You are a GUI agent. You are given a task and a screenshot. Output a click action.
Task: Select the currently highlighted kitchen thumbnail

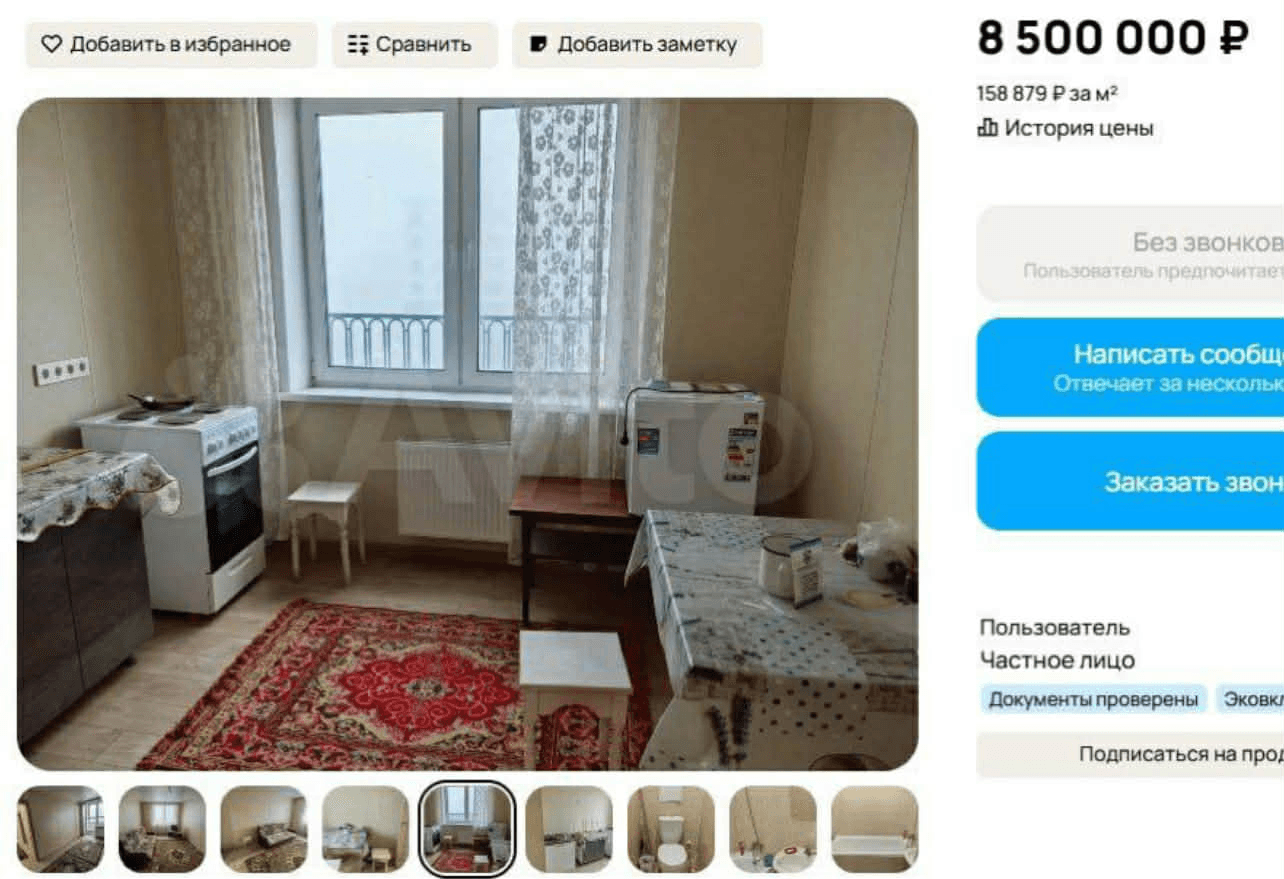[467, 829]
